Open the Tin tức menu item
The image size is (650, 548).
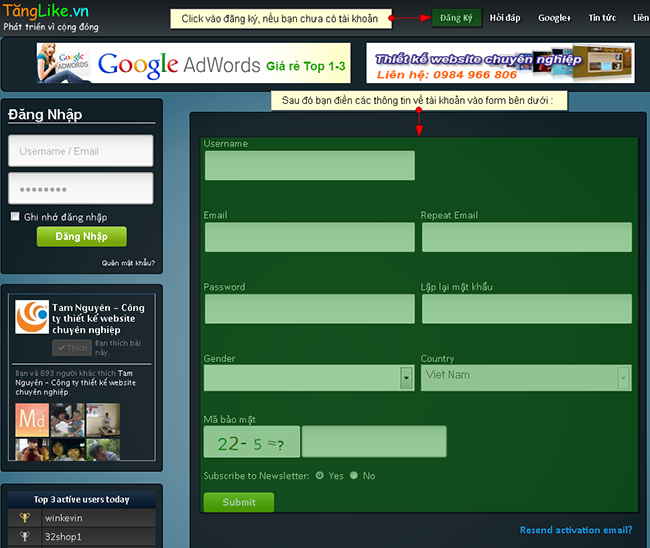point(602,18)
